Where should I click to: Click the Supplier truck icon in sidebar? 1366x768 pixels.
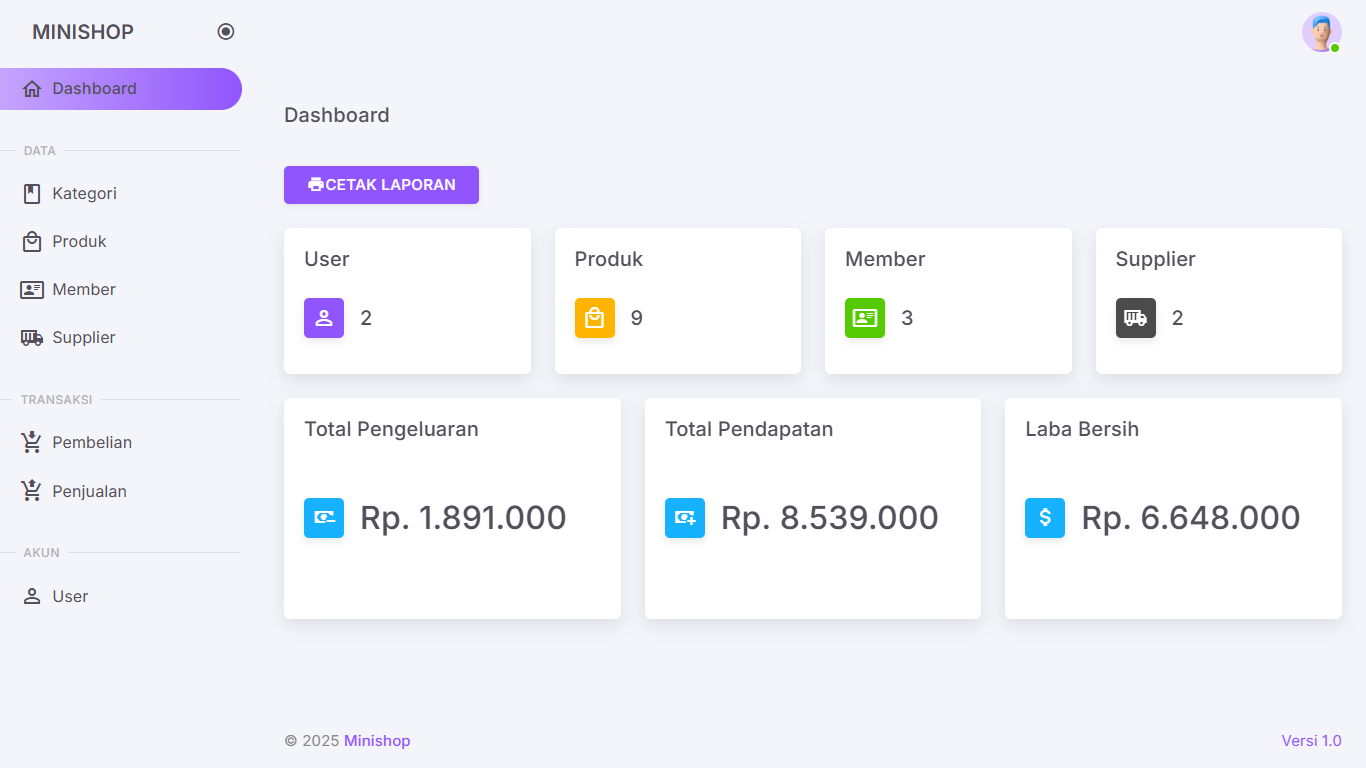point(32,338)
